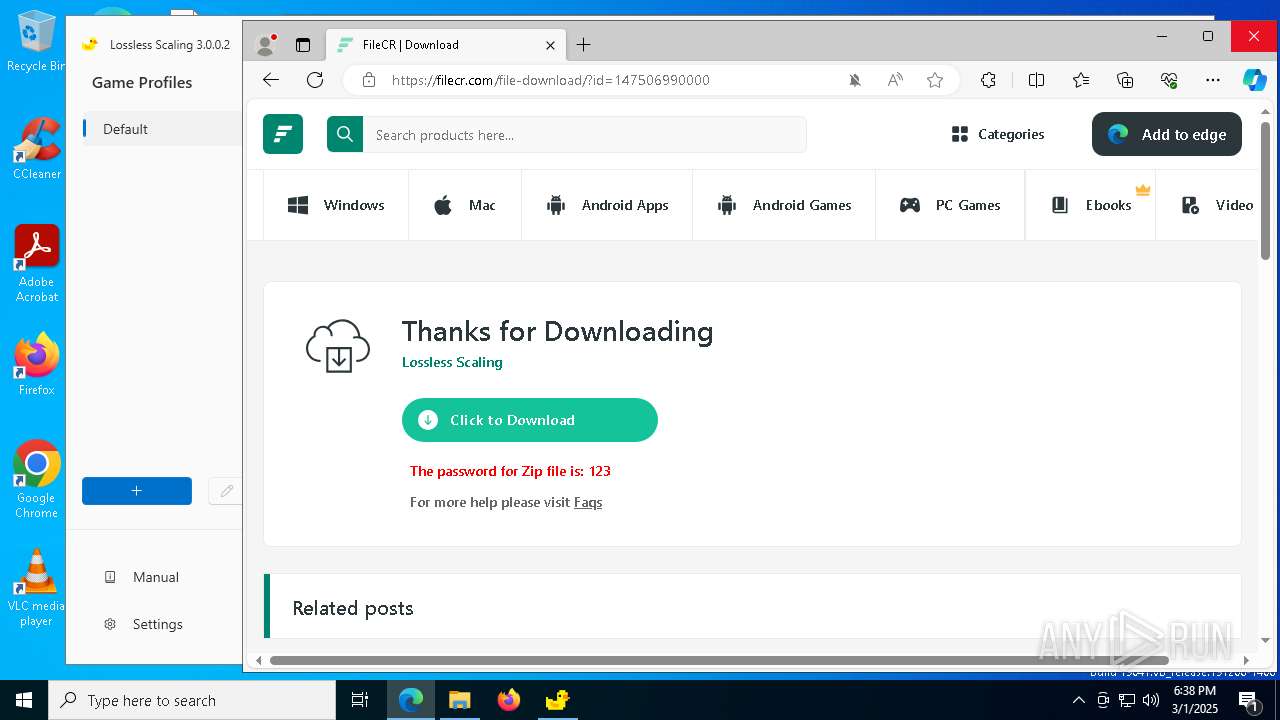Viewport: 1280px width, 720px height.
Task: Open the Ebooks category
Action: [x=1091, y=205]
